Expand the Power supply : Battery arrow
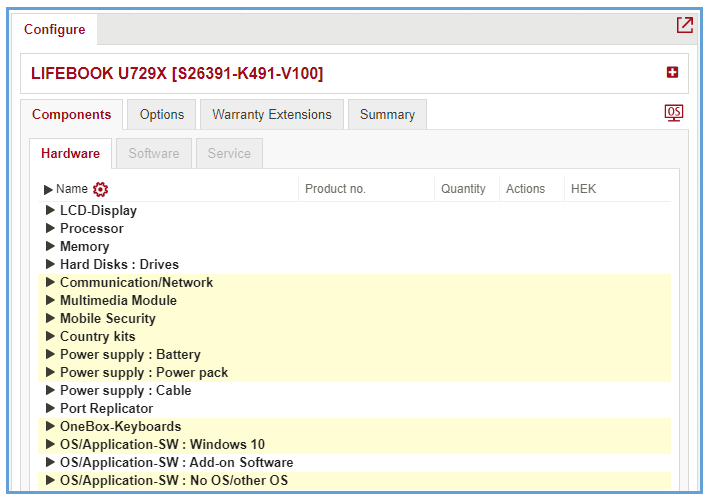Screen dimensions: 708x498 (50, 354)
